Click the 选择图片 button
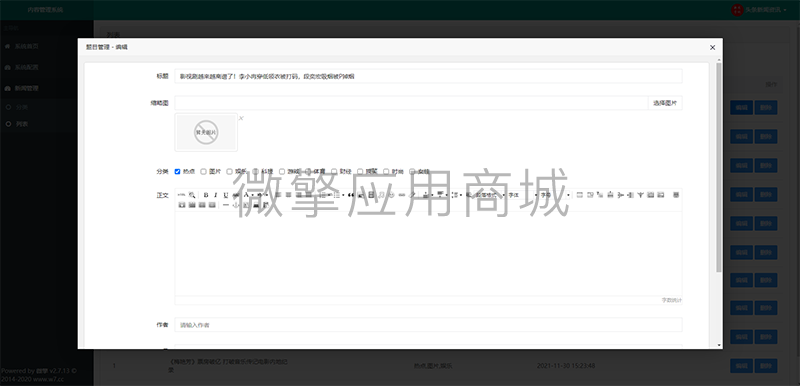The image size is (800, 386). 665,103
